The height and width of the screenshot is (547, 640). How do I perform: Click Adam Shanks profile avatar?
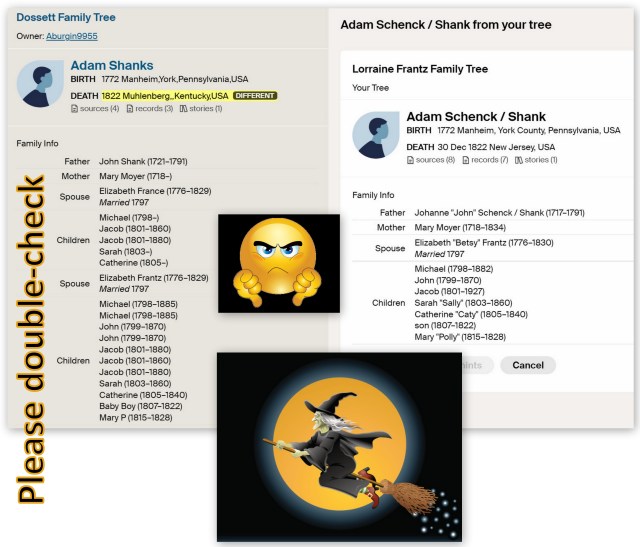coord(40,84)
